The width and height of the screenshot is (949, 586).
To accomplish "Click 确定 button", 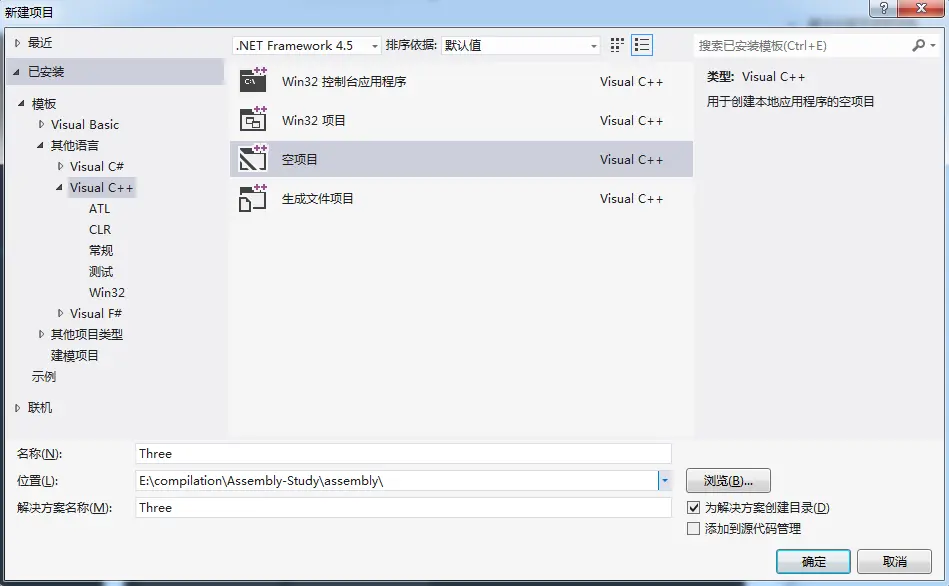I will [813, 562].
